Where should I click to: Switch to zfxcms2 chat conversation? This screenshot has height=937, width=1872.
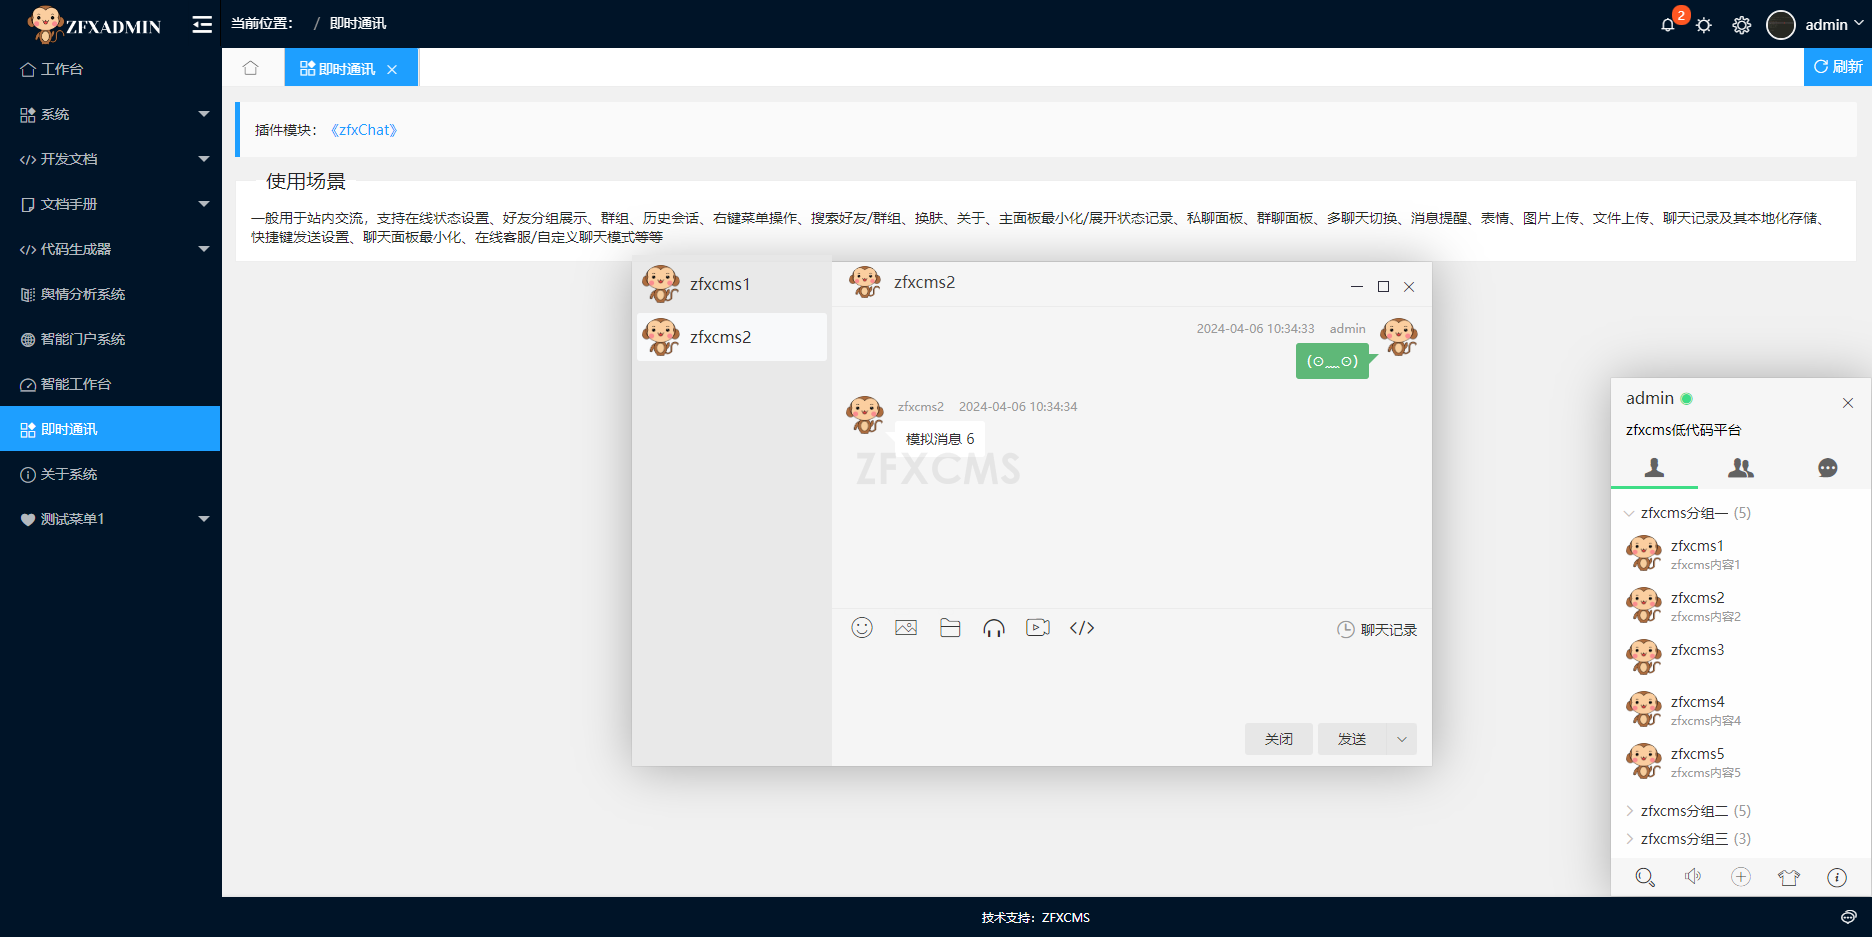(732, 337)
